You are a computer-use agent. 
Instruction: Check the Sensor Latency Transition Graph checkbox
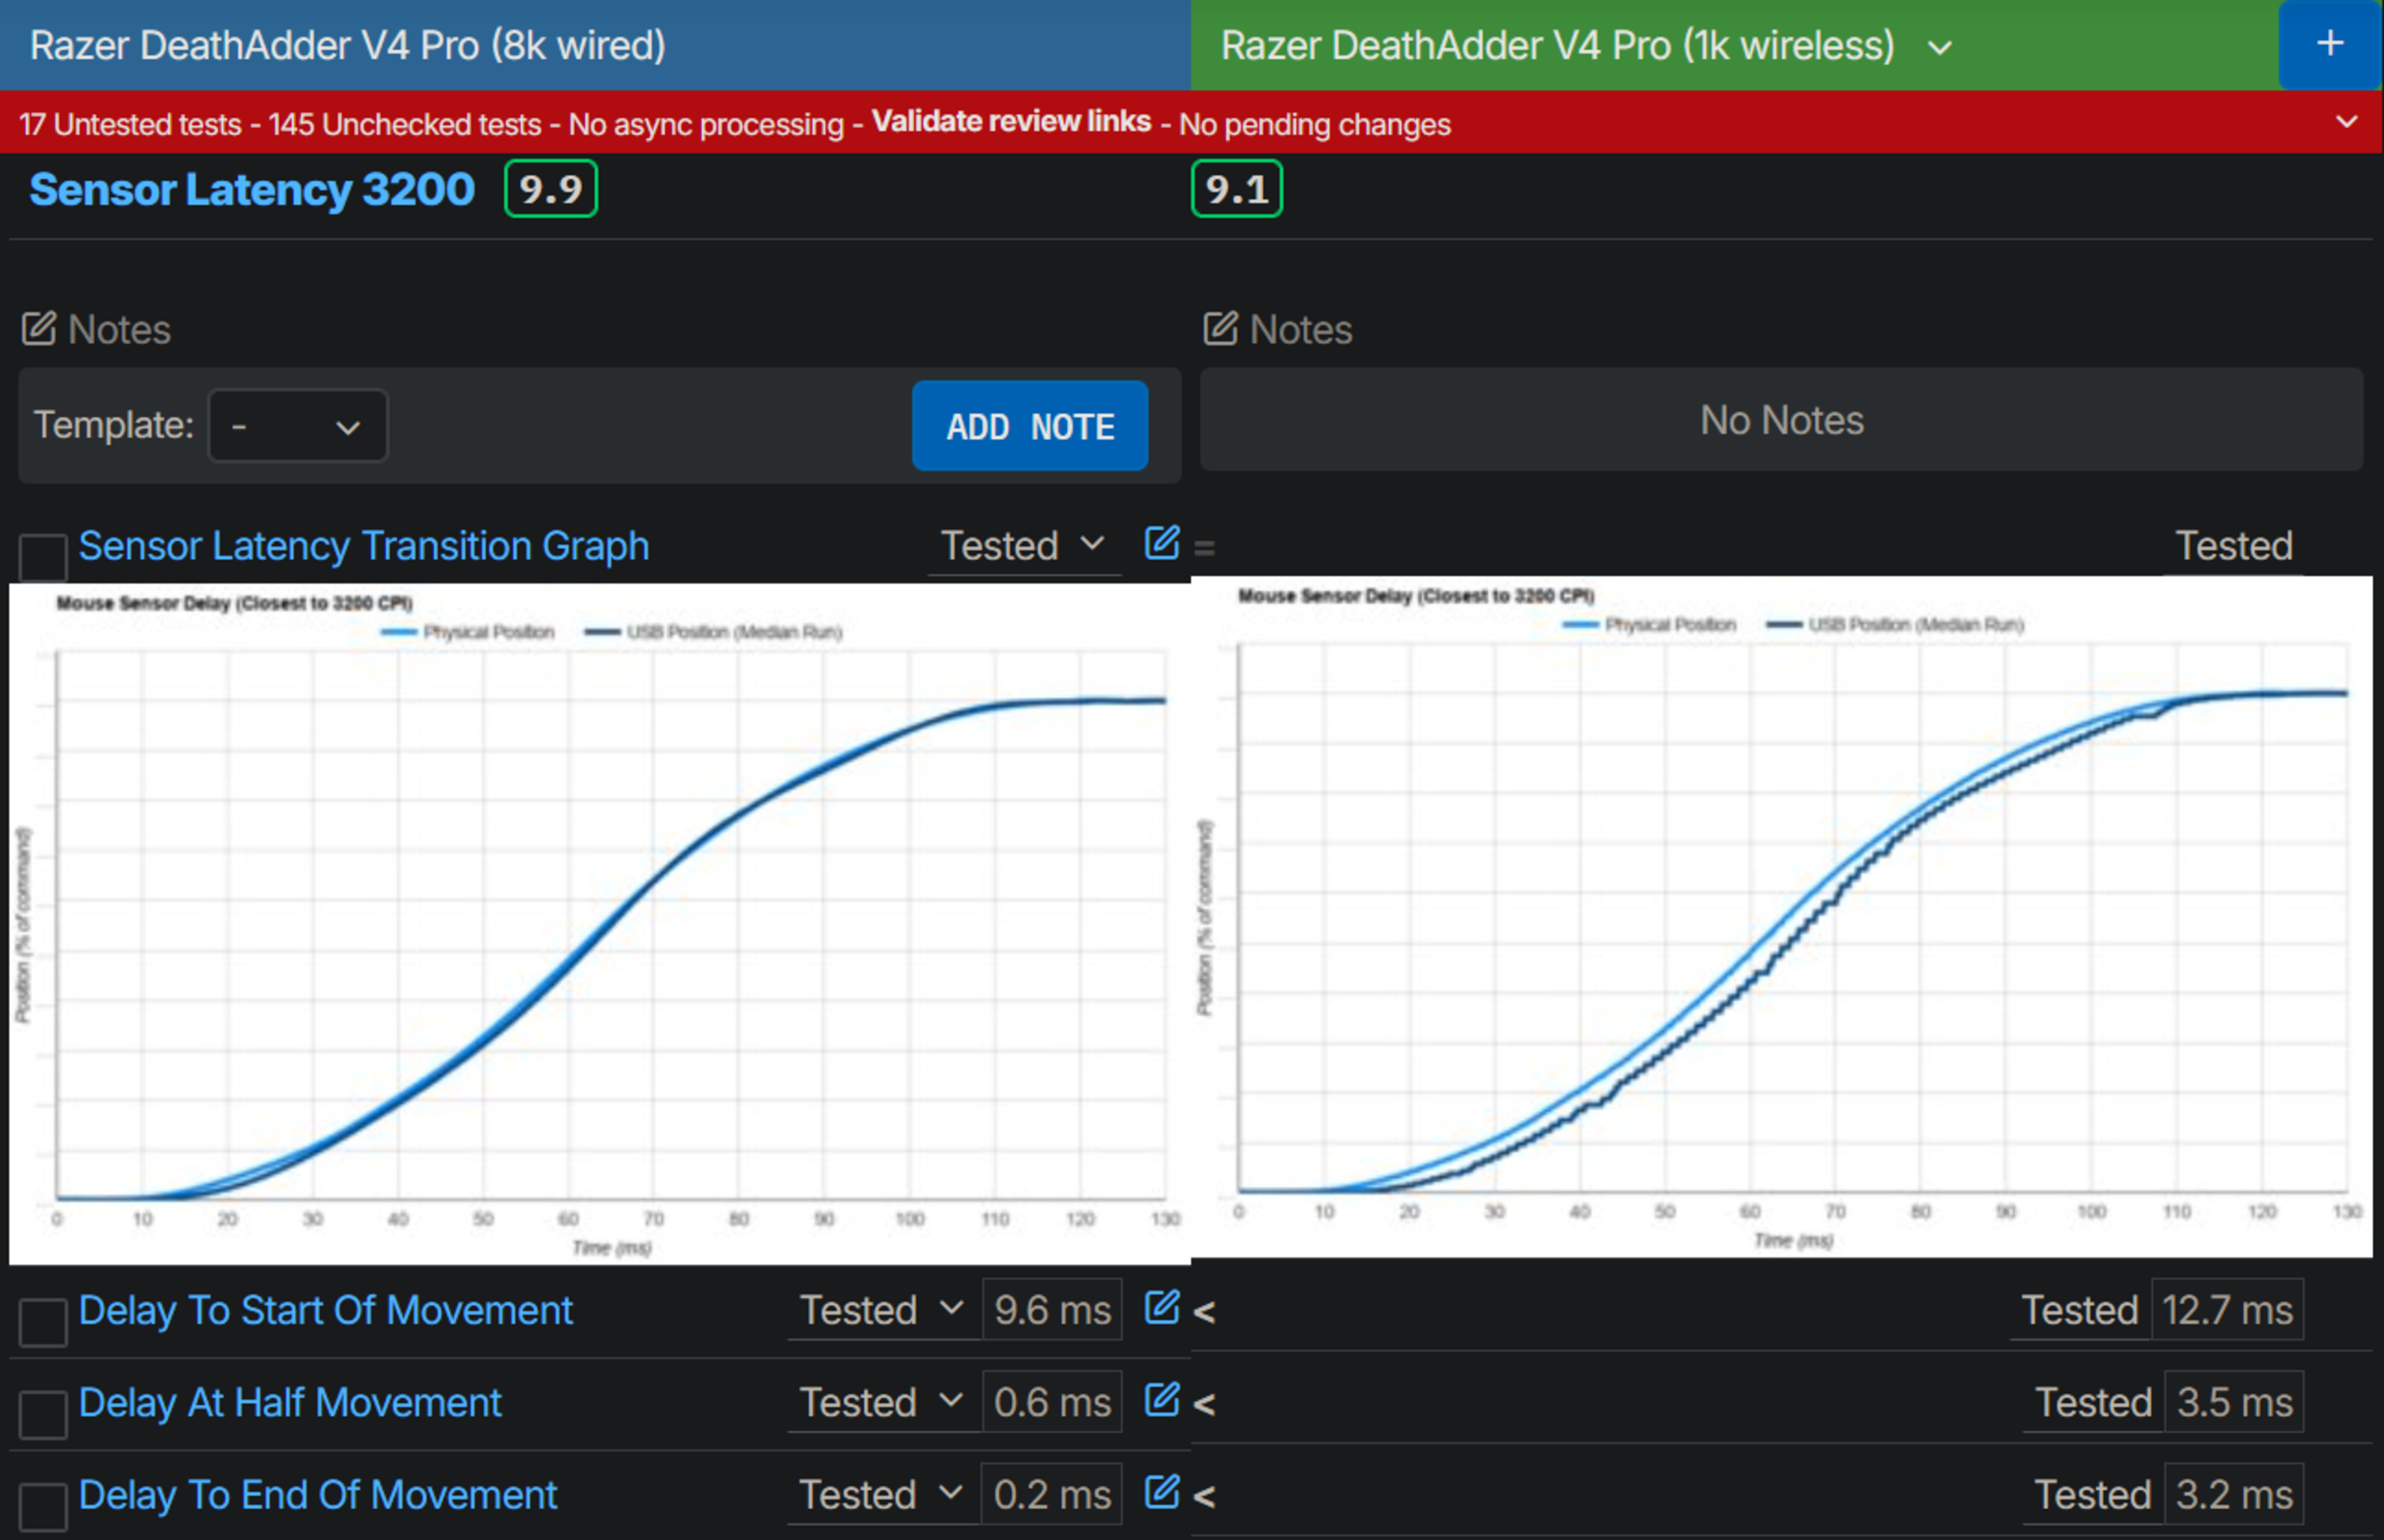tap(43, 556)
